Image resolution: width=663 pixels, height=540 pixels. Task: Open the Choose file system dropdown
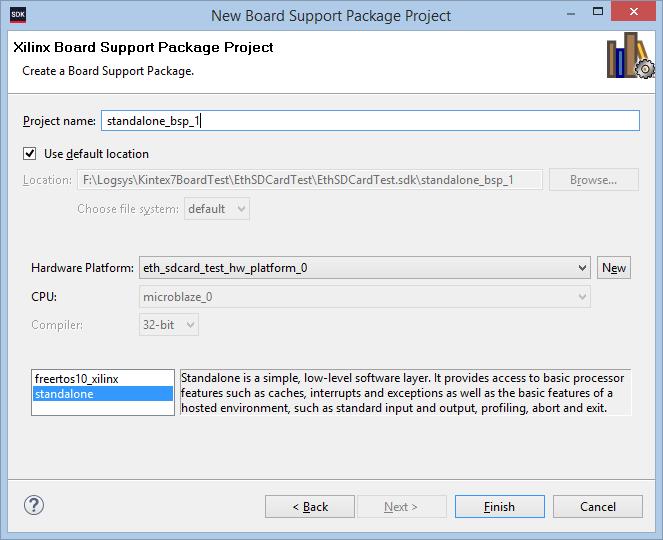(217, 209)
